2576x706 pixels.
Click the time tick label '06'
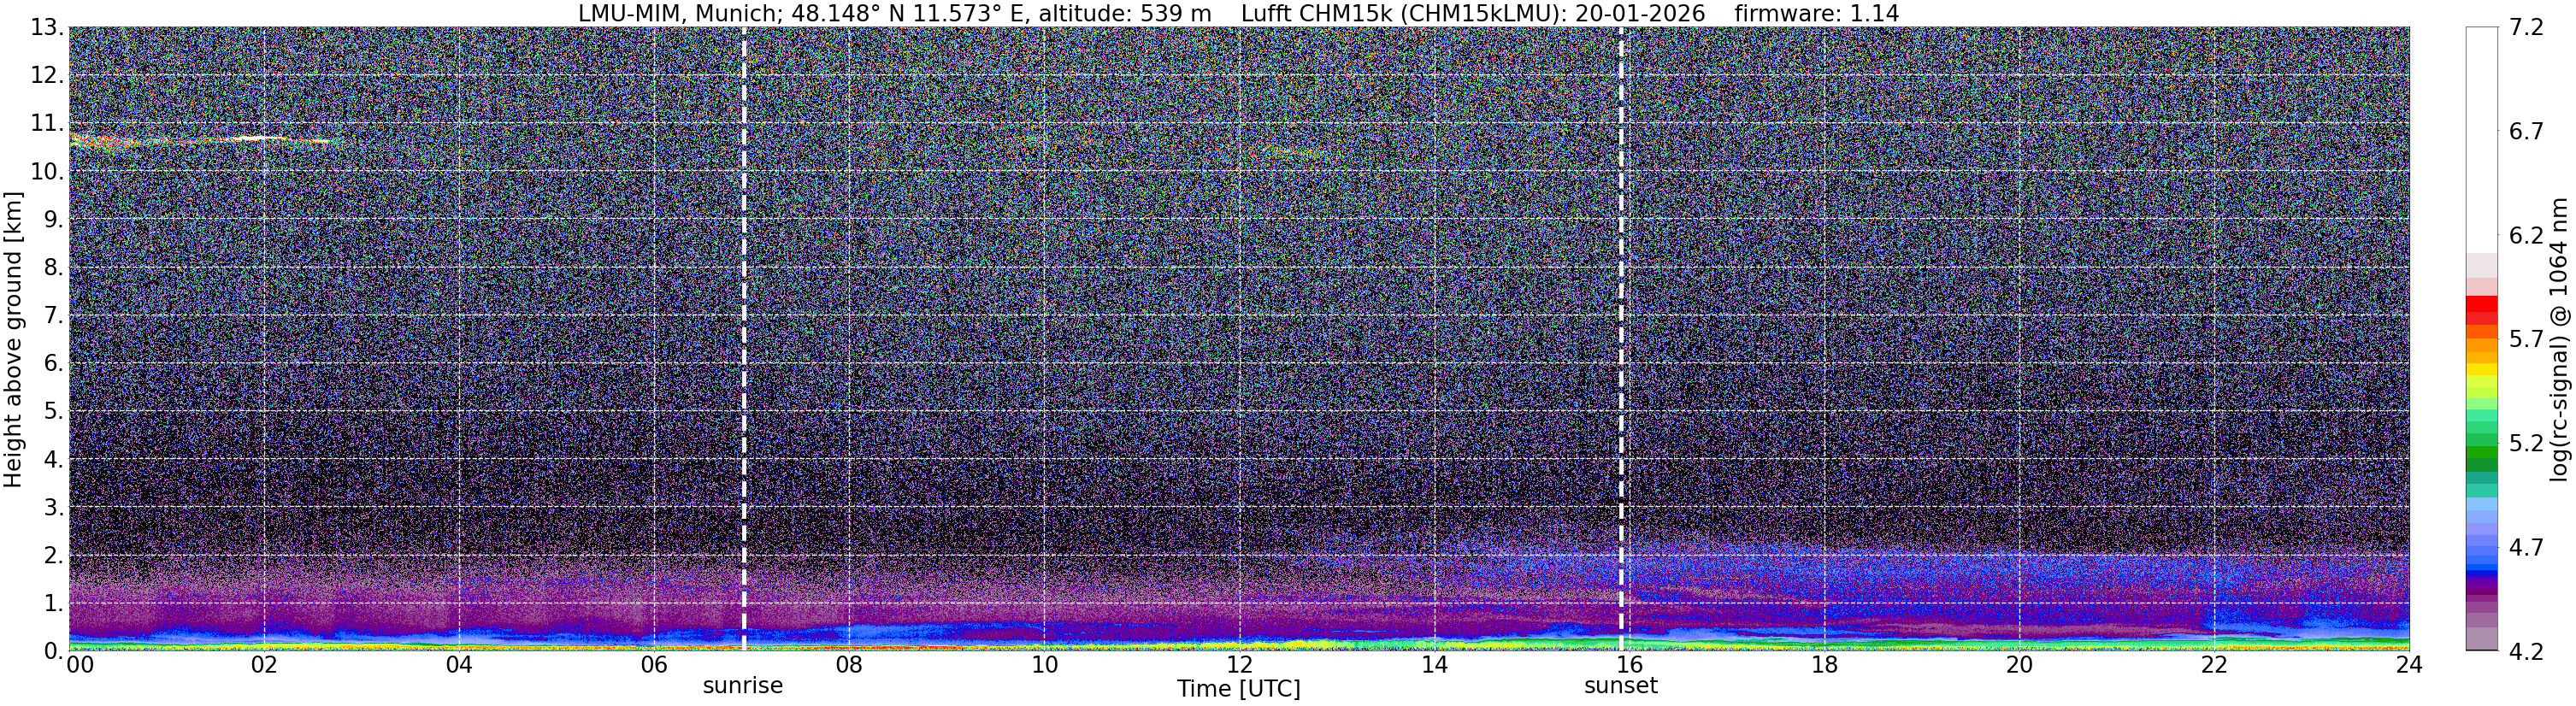tap(654, 665)
